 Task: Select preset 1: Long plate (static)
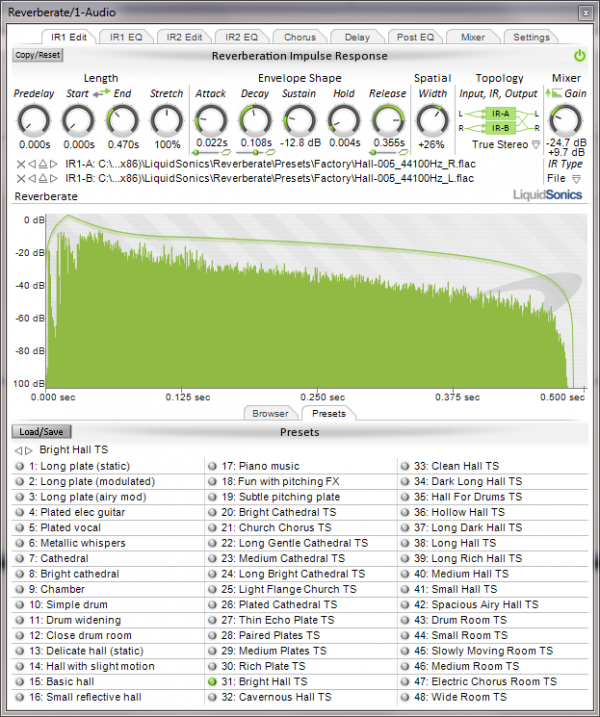click(108, 466)
